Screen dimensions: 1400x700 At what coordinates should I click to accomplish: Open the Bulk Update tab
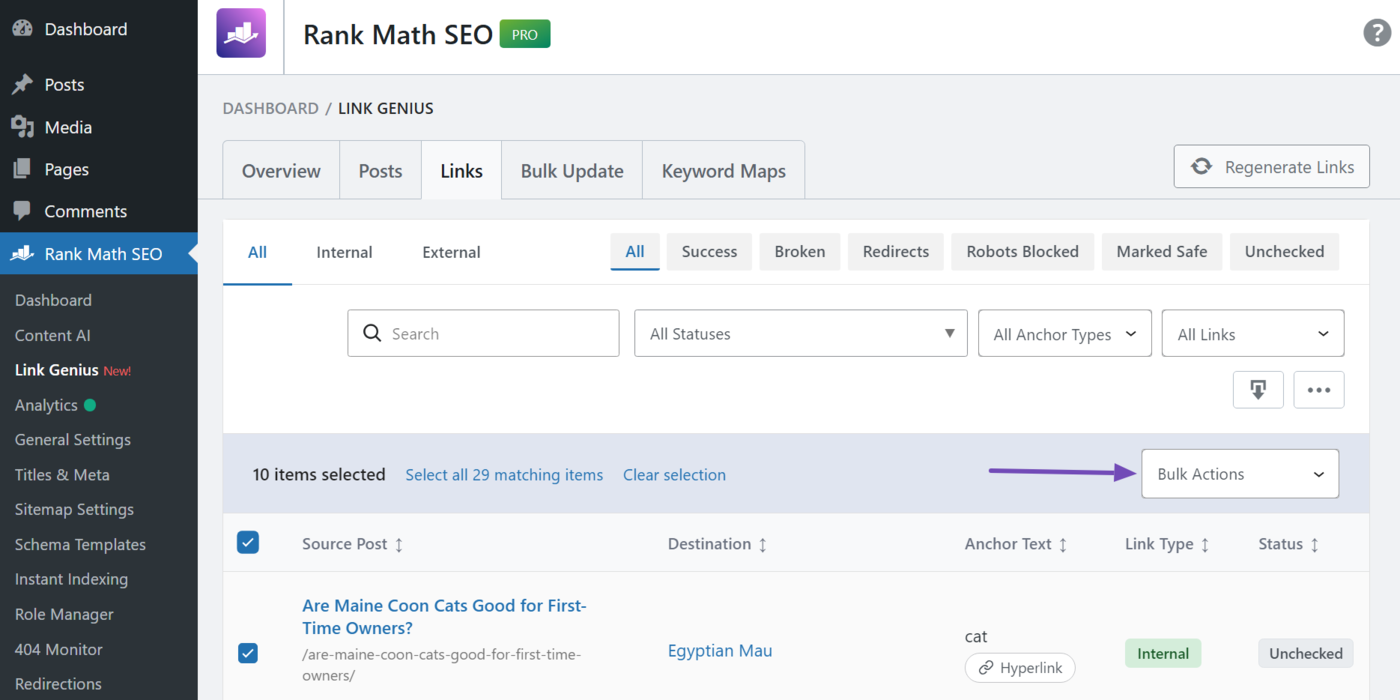(x=572, y=171)
